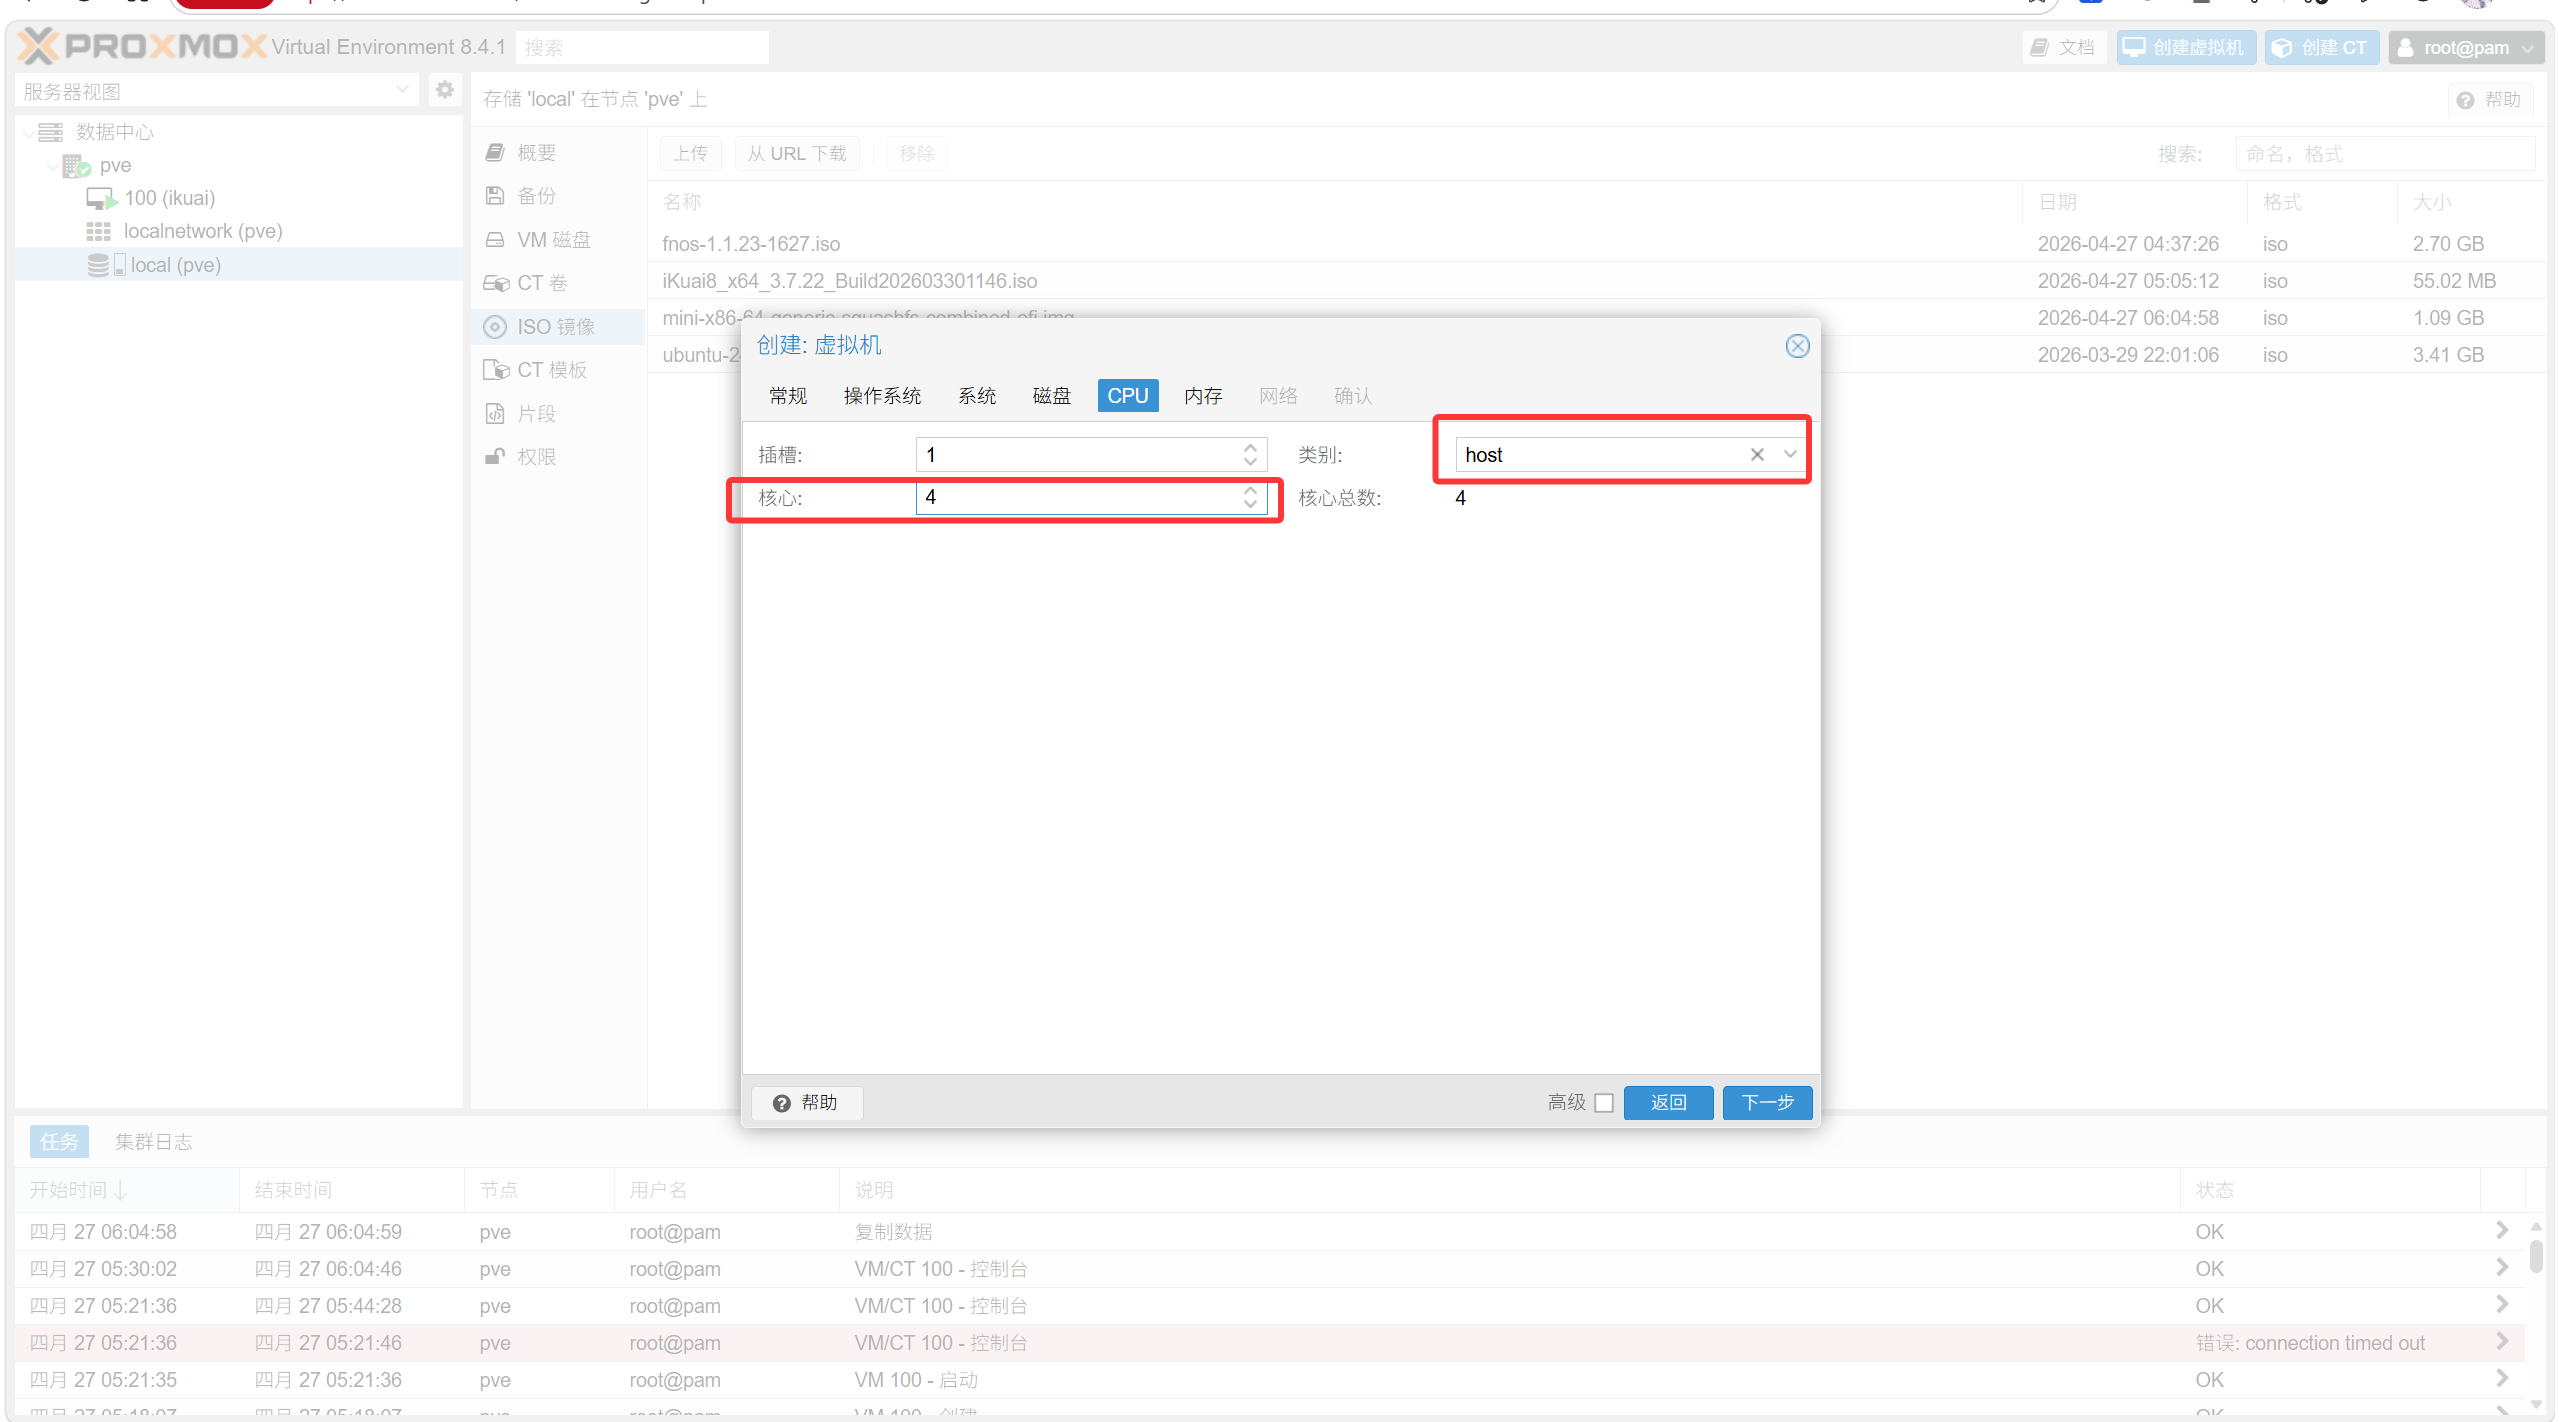Open 权限 permissions lock icon
The width and height of the screenshot is (2559, 1422).
(495, 457)
